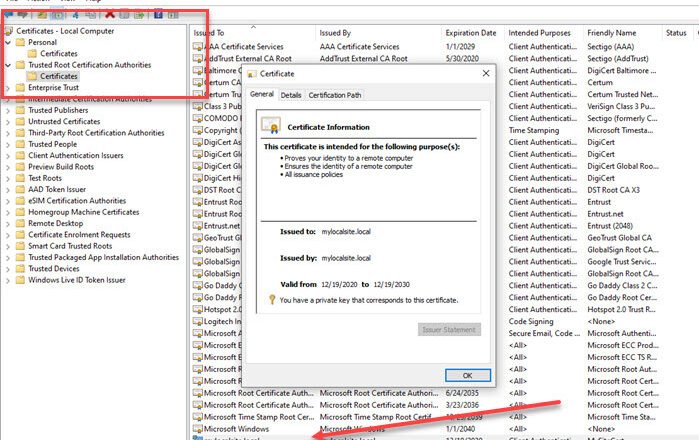Expand the Trusted People node
699x440 pixels.
click(x=8, y=144)
